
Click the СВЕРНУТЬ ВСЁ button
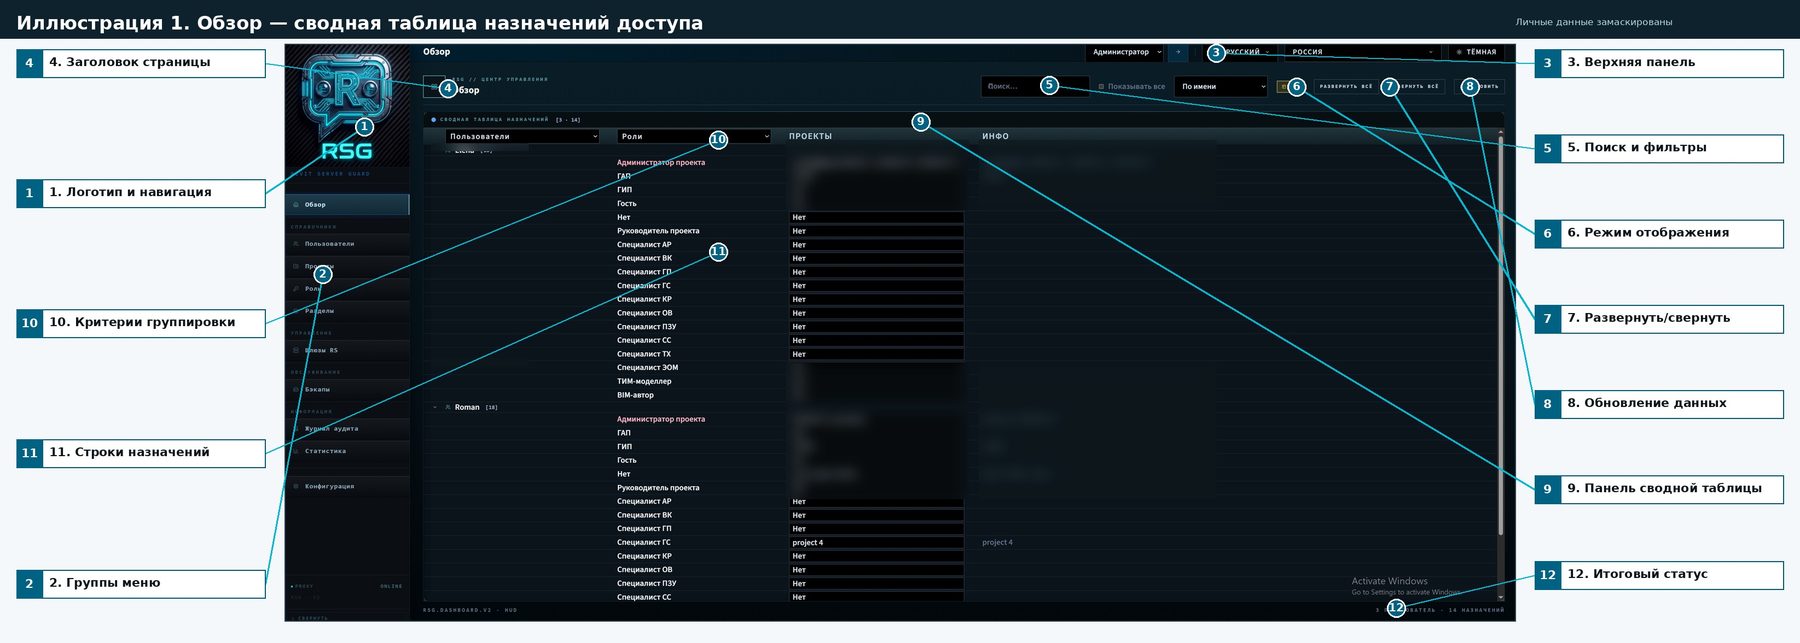(1414, 87)
